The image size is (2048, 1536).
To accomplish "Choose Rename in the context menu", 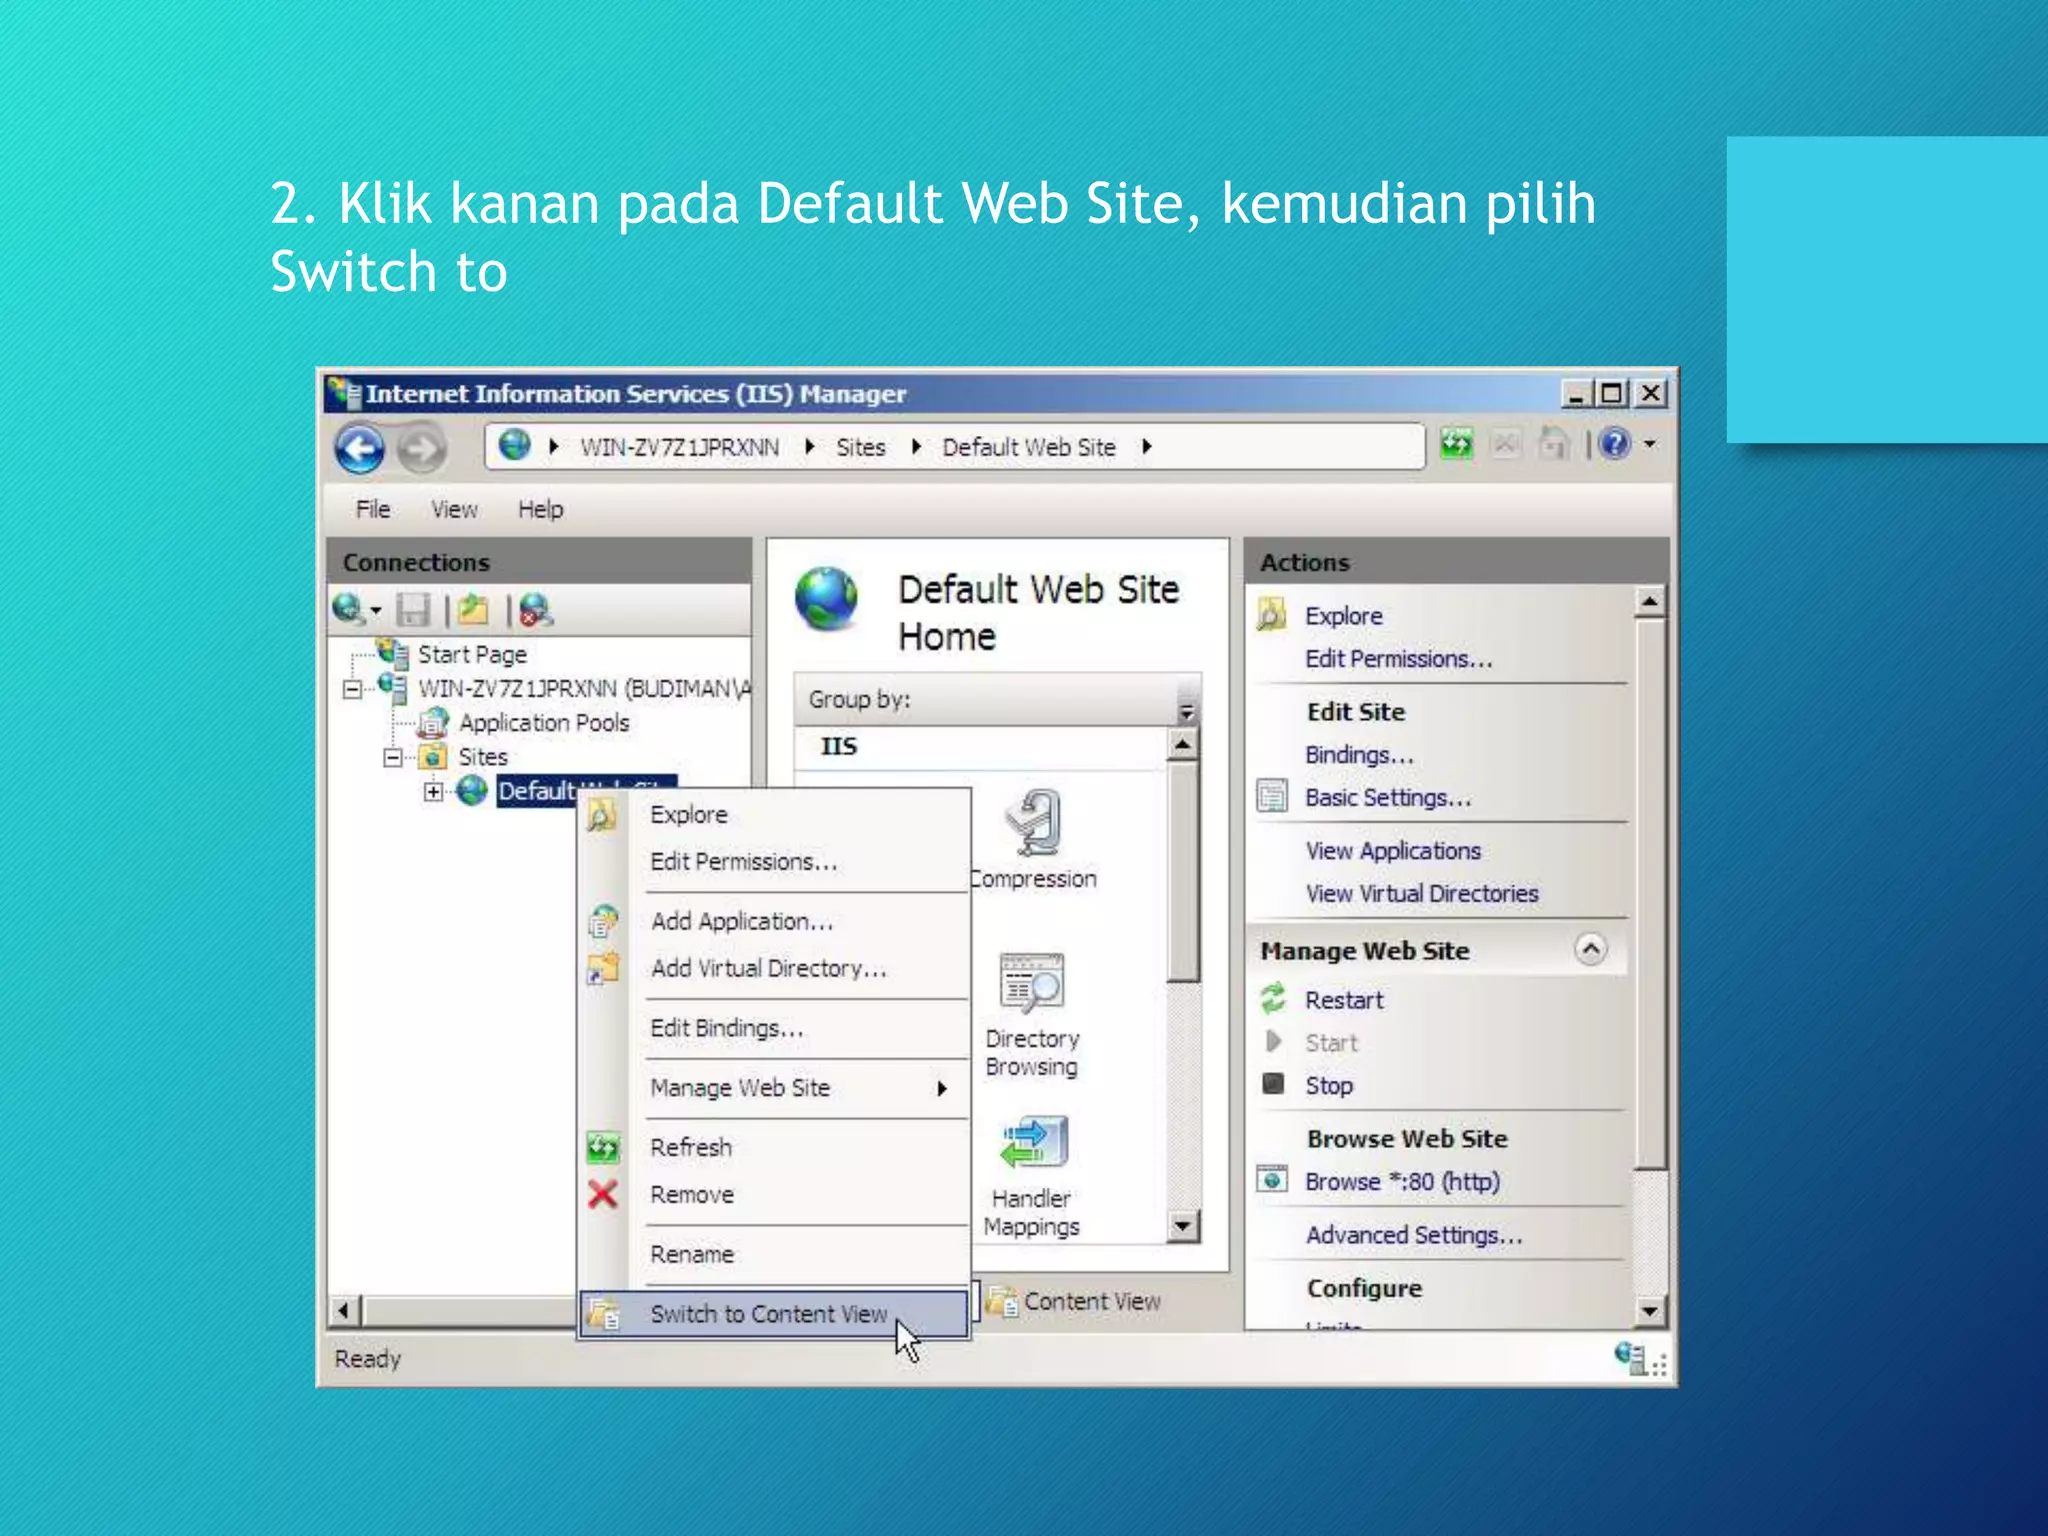I will 774,1254.
